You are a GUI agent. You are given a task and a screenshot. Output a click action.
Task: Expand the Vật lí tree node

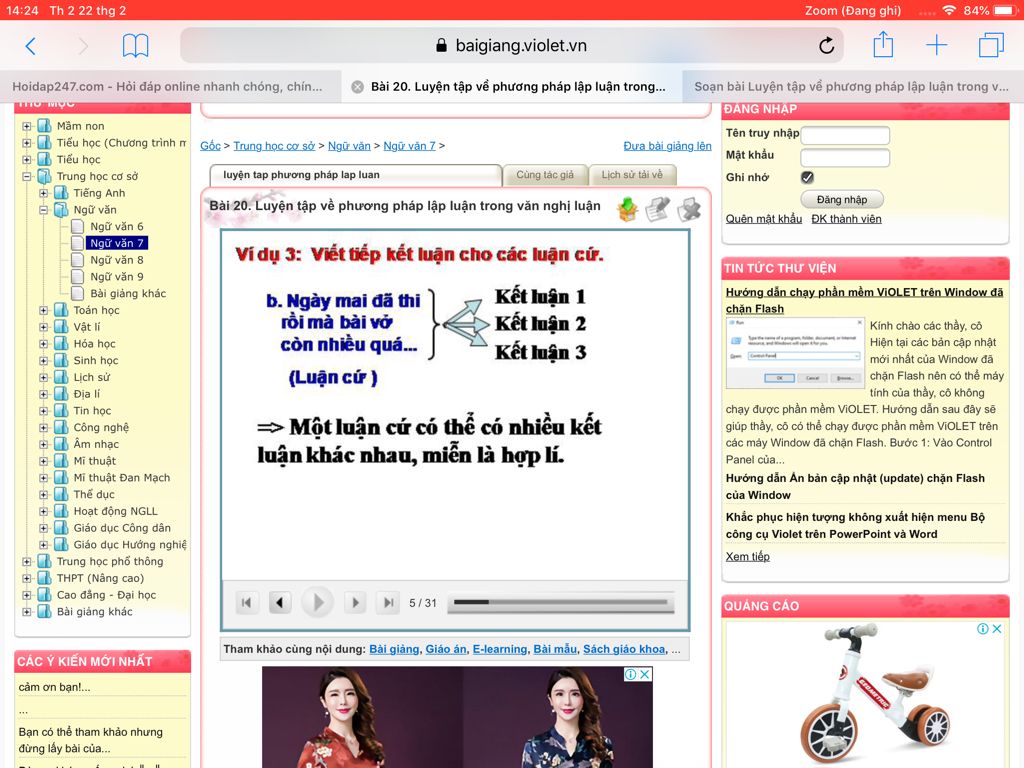(44, 327)
